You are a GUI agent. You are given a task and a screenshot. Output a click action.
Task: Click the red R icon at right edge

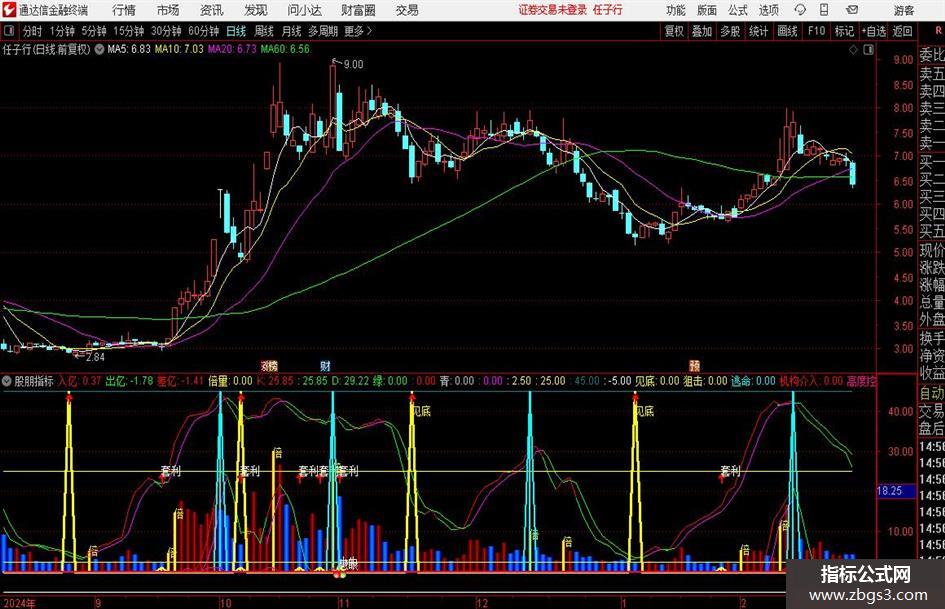pos(937,31)
